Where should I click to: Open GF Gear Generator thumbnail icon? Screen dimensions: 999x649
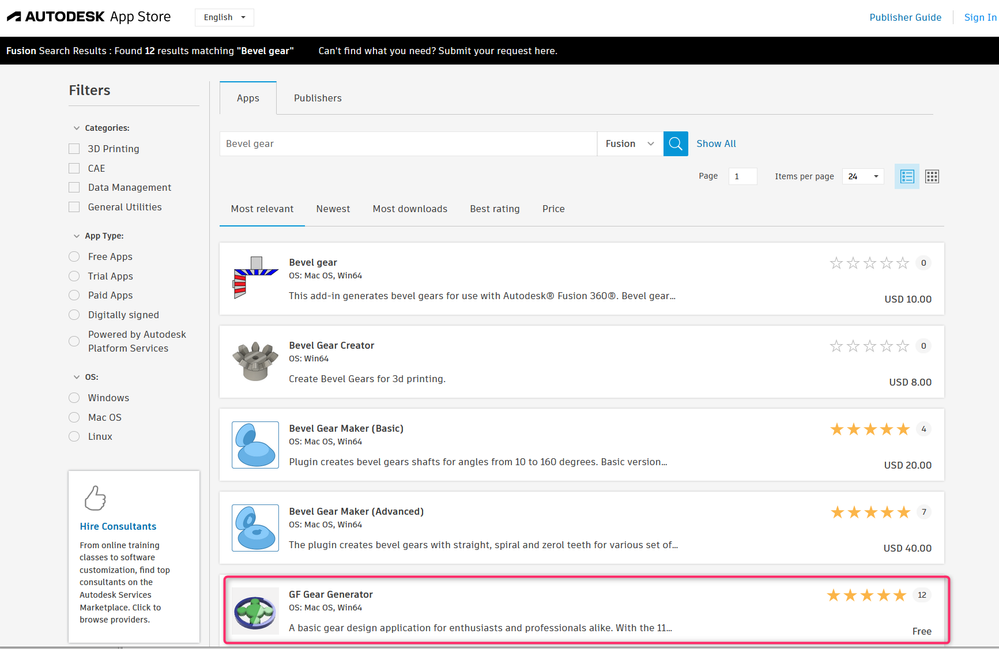pos(255,611)
